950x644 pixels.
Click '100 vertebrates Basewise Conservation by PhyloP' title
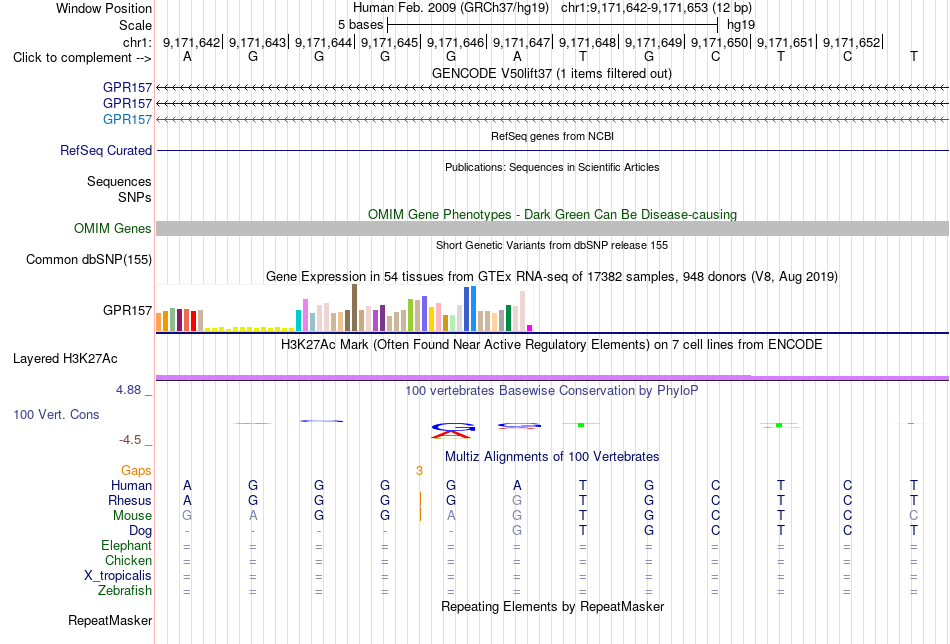[552, 391]
